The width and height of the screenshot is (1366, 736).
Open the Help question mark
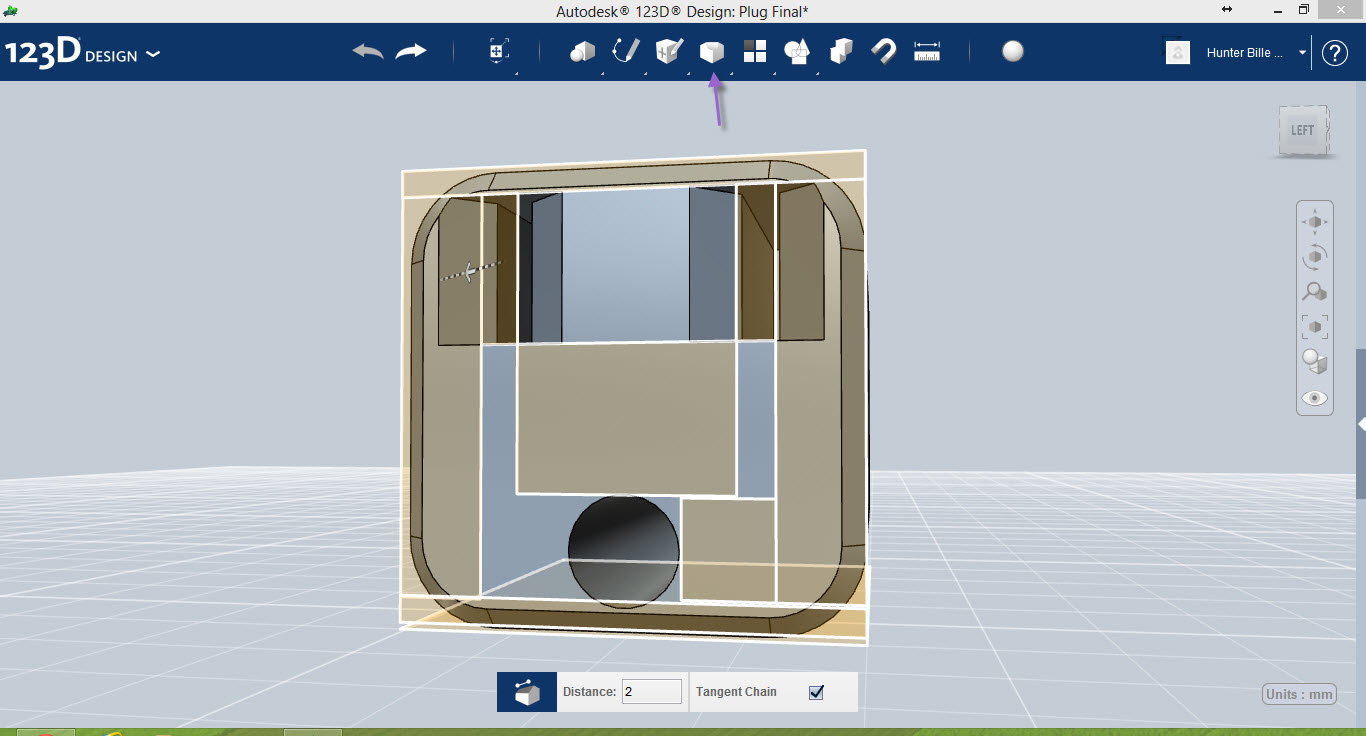tap(1335, 53)
